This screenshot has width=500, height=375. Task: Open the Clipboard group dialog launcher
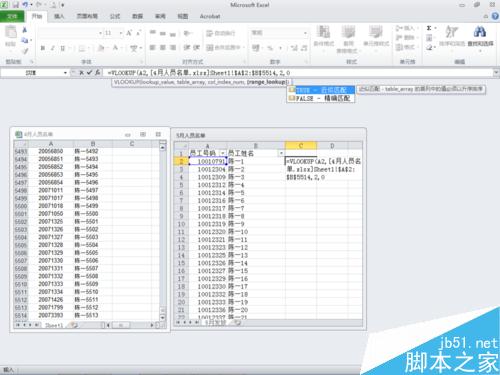coord(32,62)
